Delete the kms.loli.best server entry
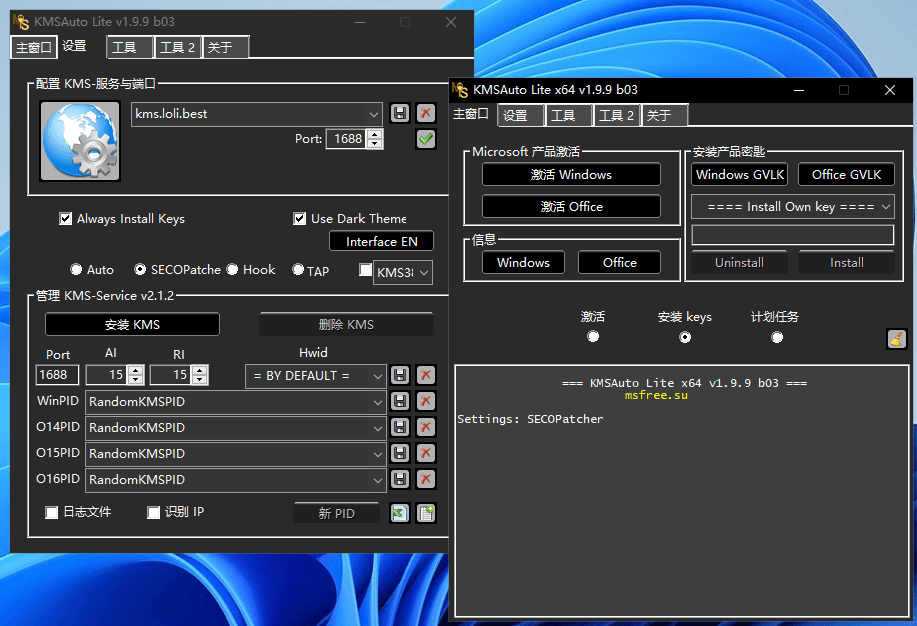The width and height of the screenshot is (917, 626). pos(426,113)
